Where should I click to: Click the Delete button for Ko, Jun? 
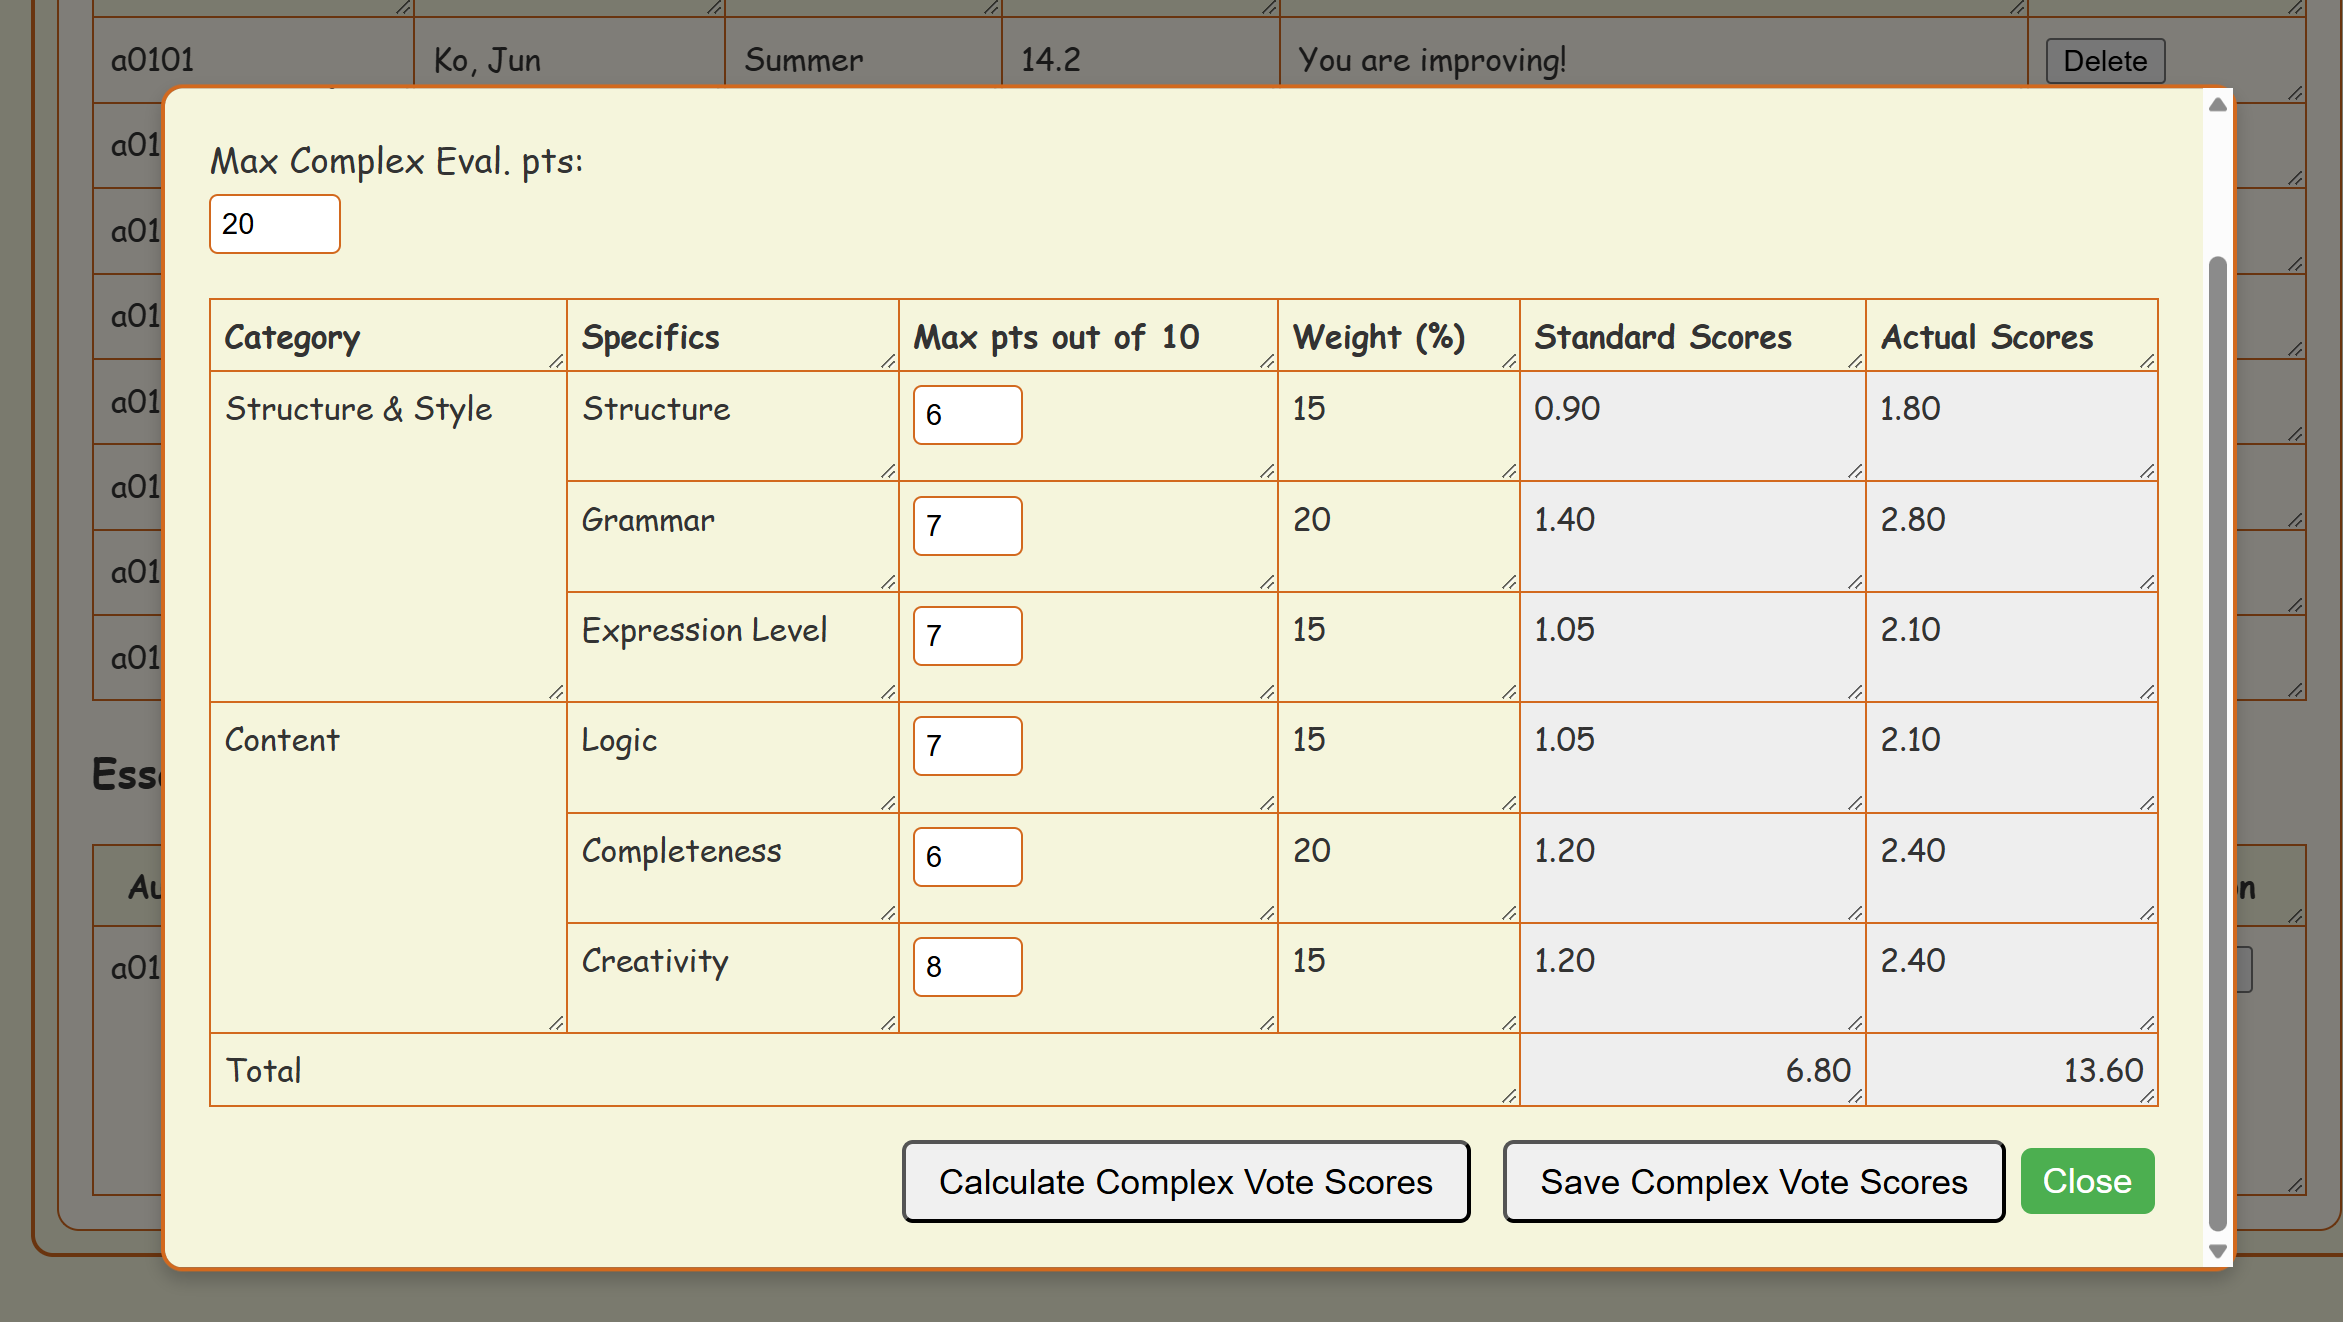tap(2105, 61)
